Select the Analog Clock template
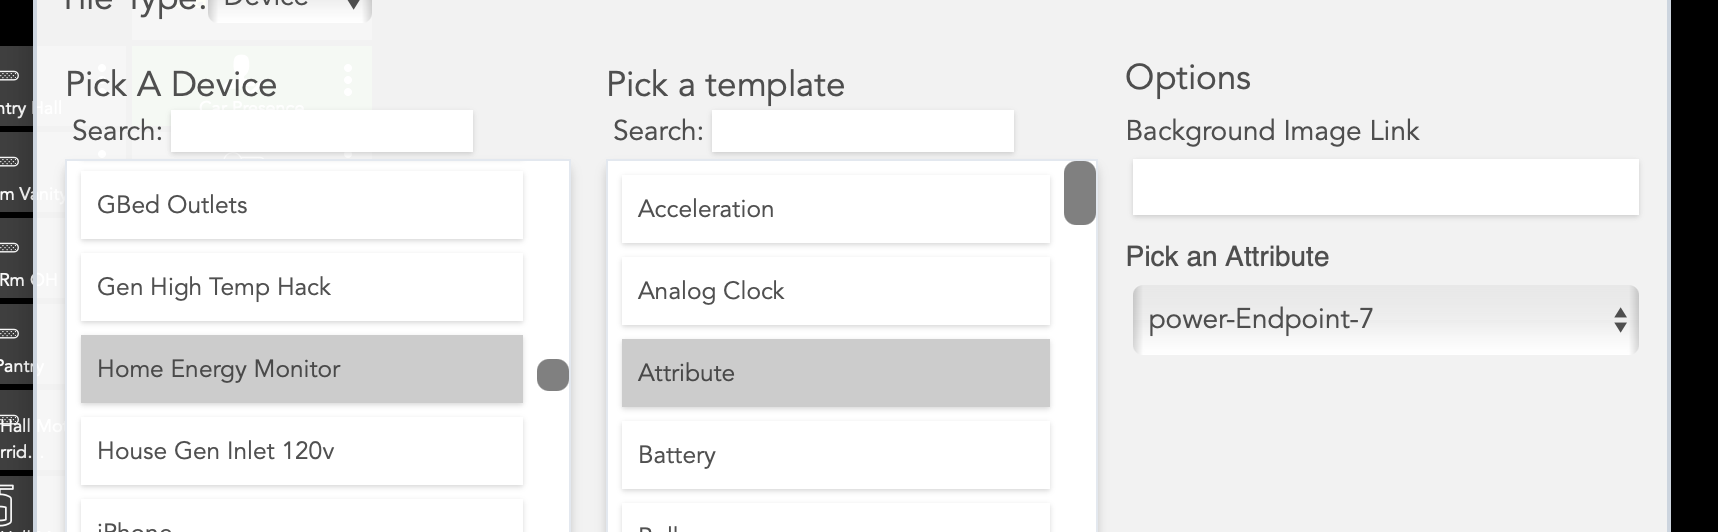 click(835, 291)
